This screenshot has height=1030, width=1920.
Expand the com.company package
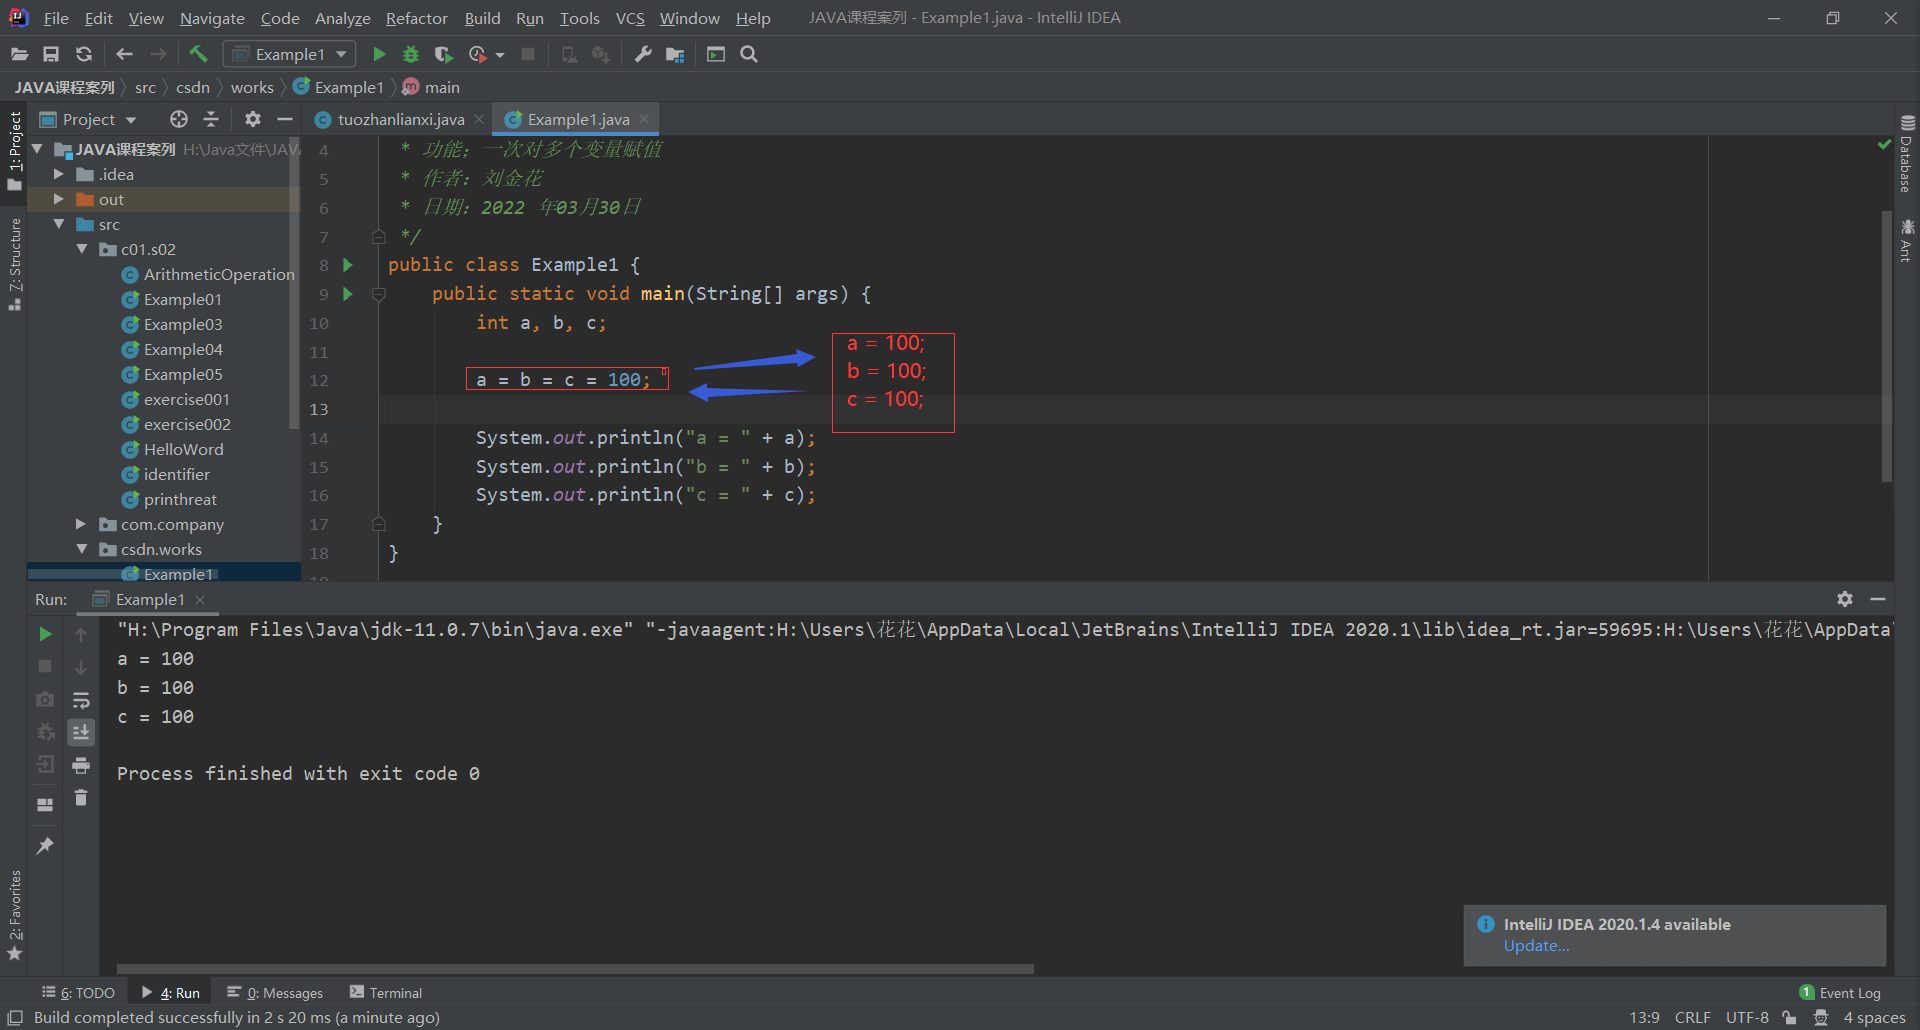click(x=82, y=524)
